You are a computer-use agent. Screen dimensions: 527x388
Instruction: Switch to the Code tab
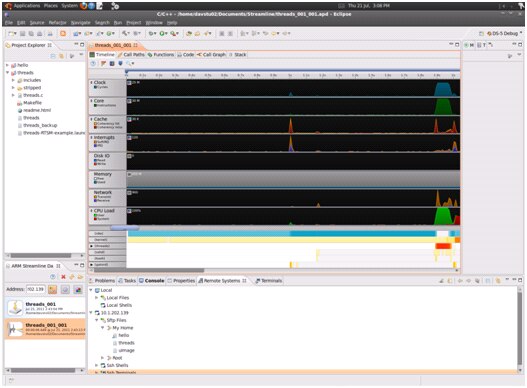186,54
